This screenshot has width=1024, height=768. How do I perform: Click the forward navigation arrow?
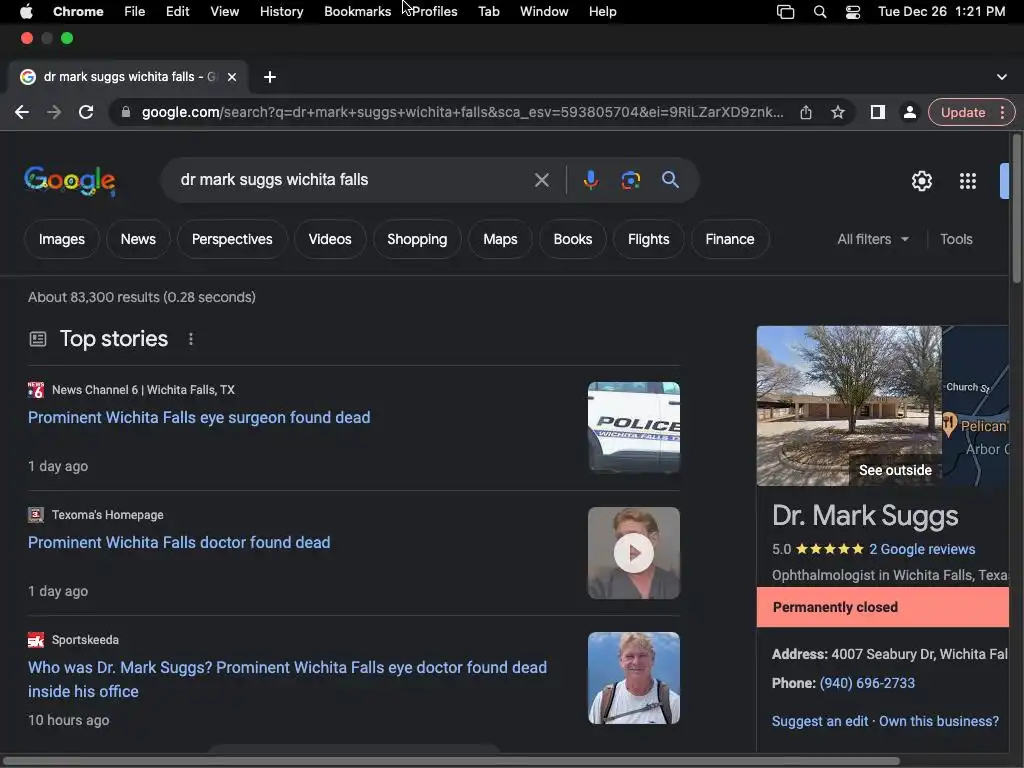tap(54, 112)
